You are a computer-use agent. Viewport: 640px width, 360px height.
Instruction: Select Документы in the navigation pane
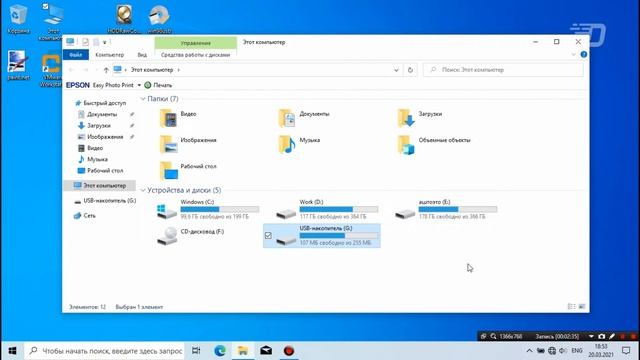tap(98, 114)
